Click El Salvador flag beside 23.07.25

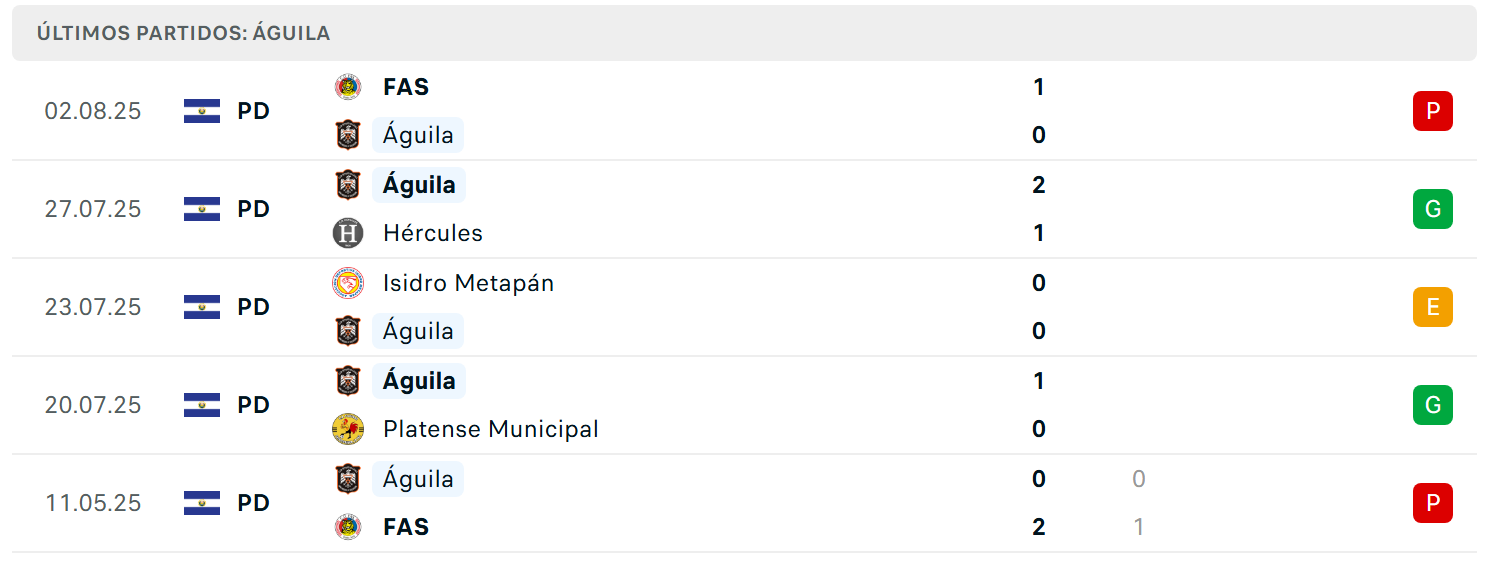tap(202, 307)
